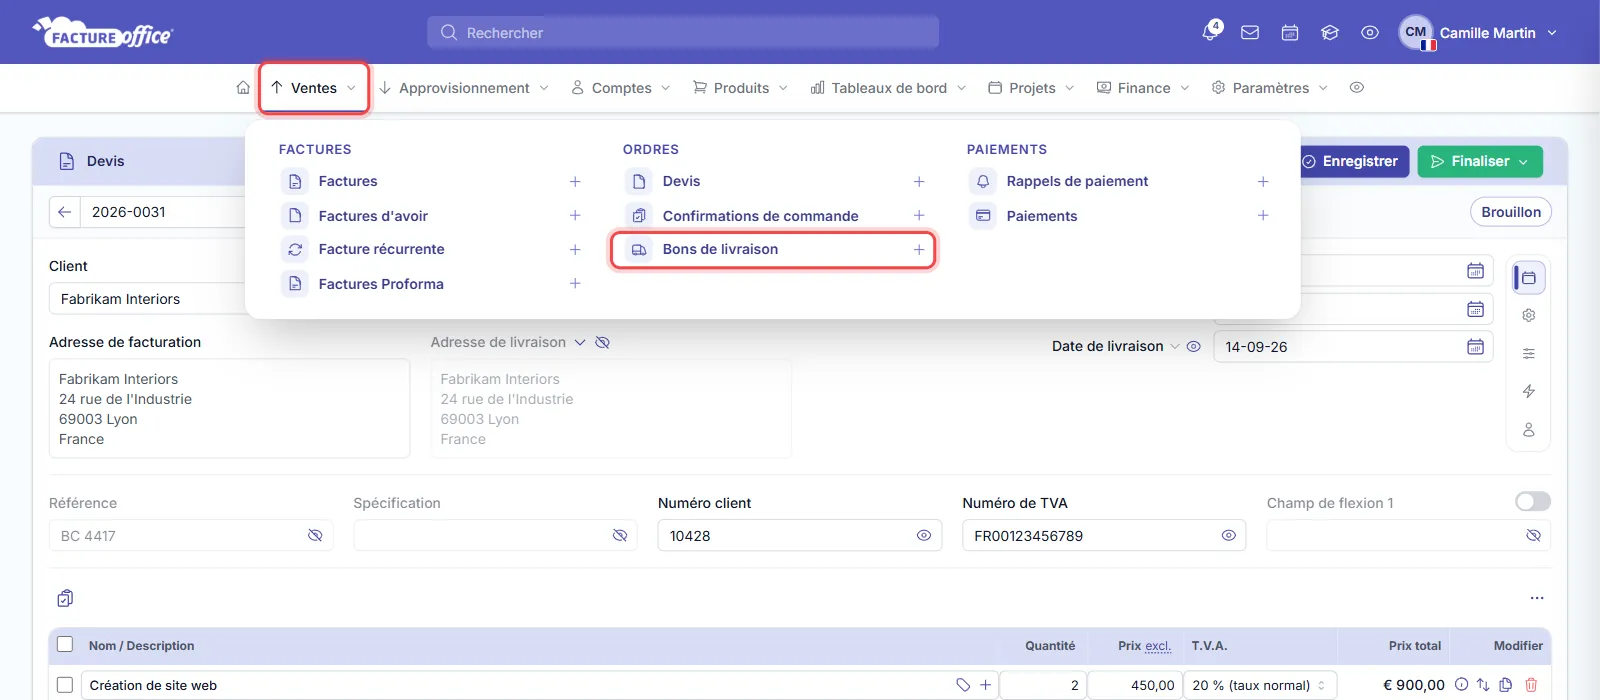Open Camille Martin user menu

(1478, 33)
